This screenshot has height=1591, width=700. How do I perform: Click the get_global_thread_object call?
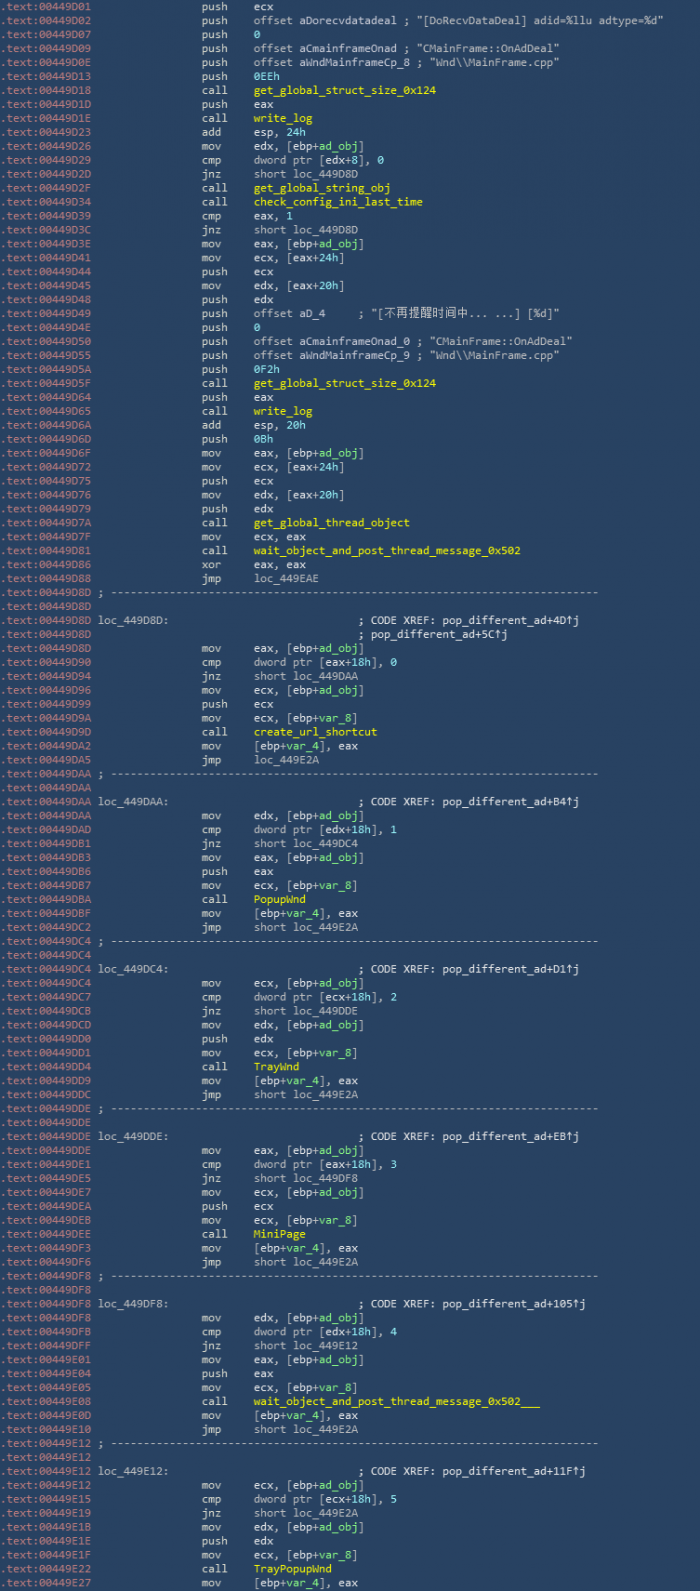(331, 523)
